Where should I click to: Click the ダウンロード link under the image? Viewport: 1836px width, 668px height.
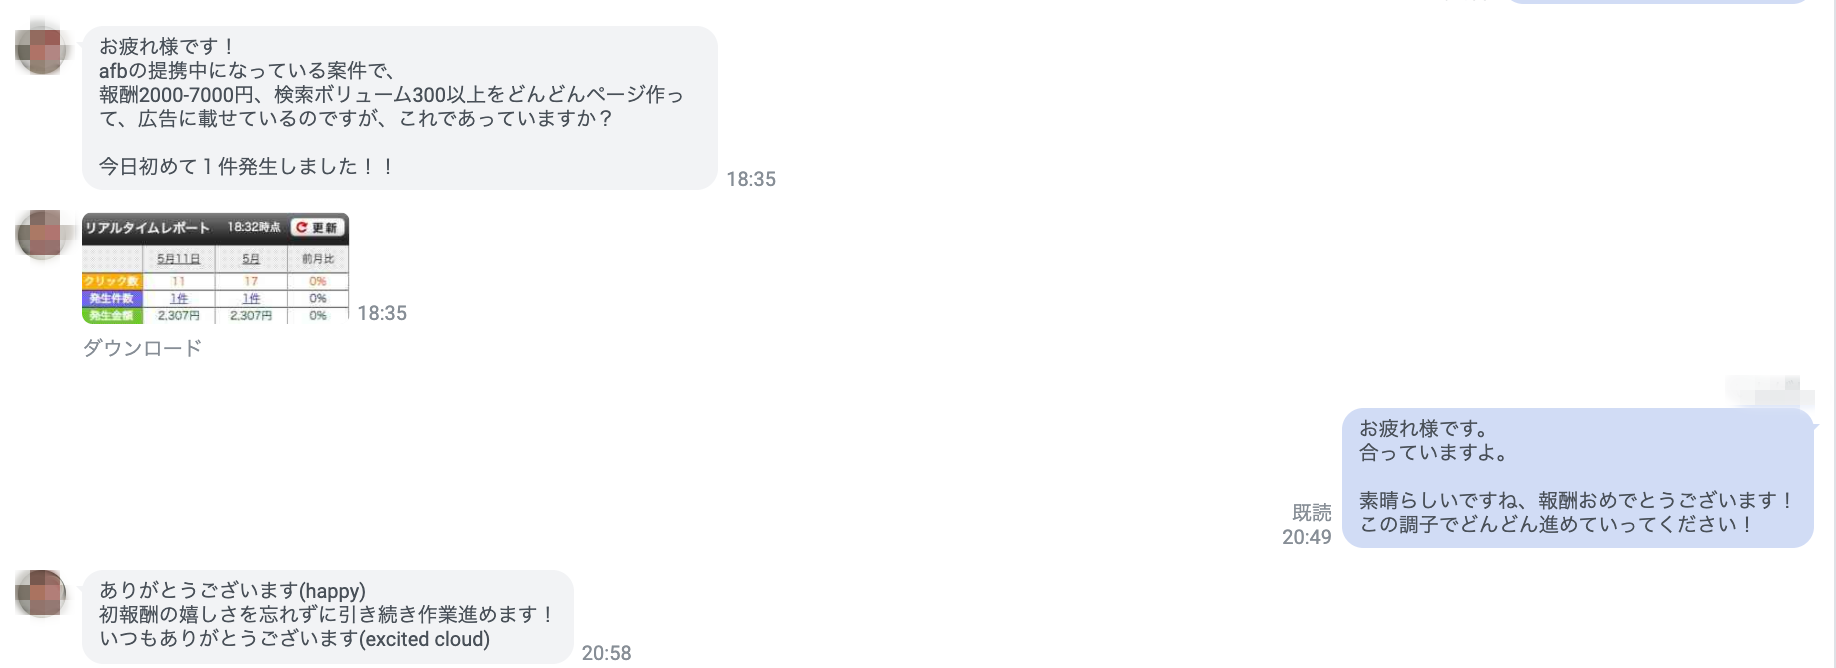142,348
